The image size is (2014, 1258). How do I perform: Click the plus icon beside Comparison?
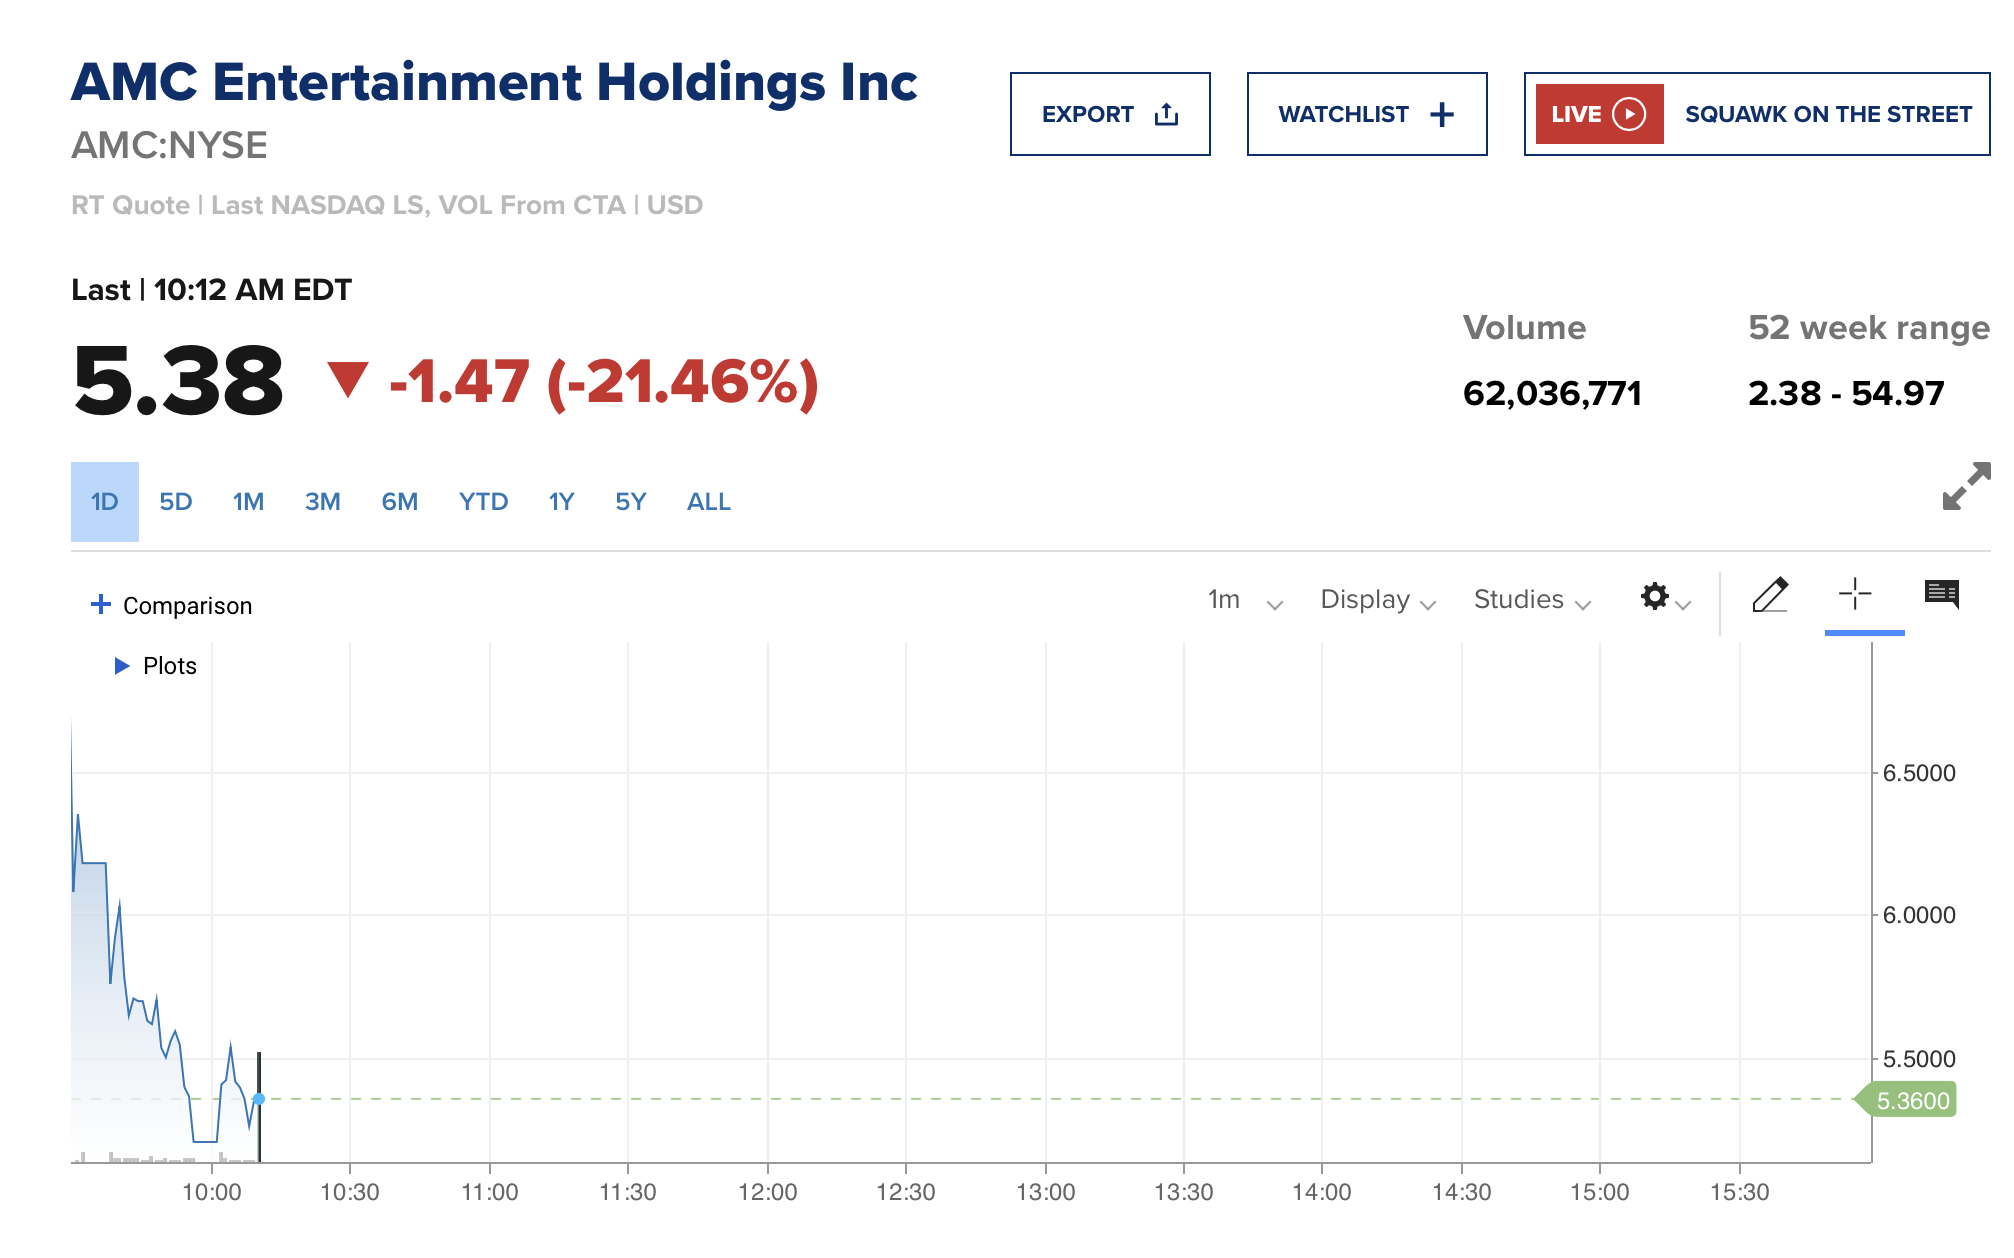point(100,604)
